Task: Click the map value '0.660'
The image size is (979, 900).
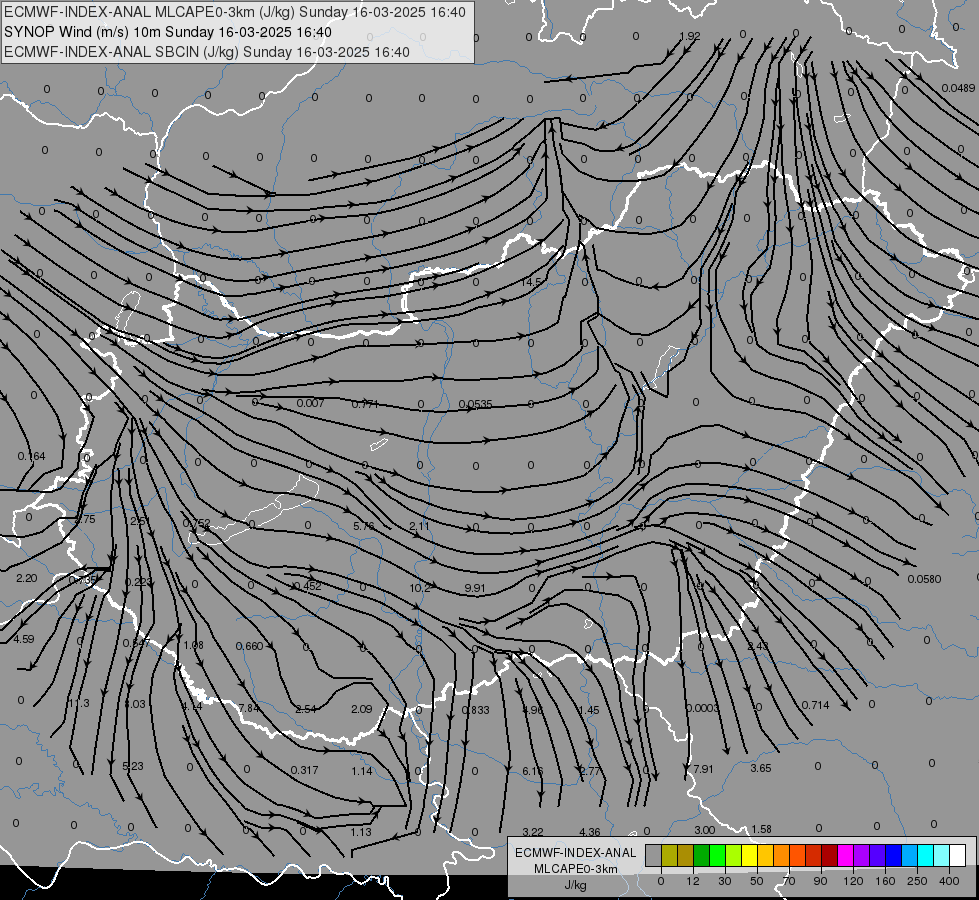Action: click(x=250, y=646)
